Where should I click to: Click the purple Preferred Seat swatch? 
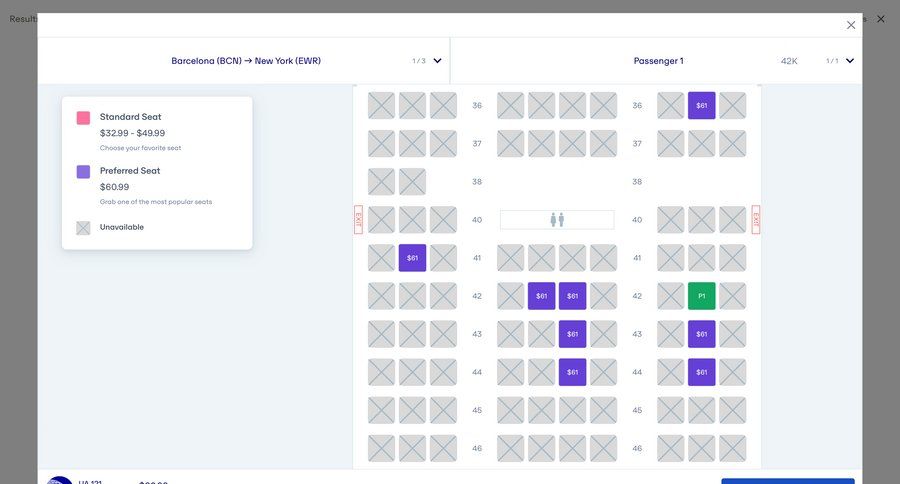tap(83, 172)
